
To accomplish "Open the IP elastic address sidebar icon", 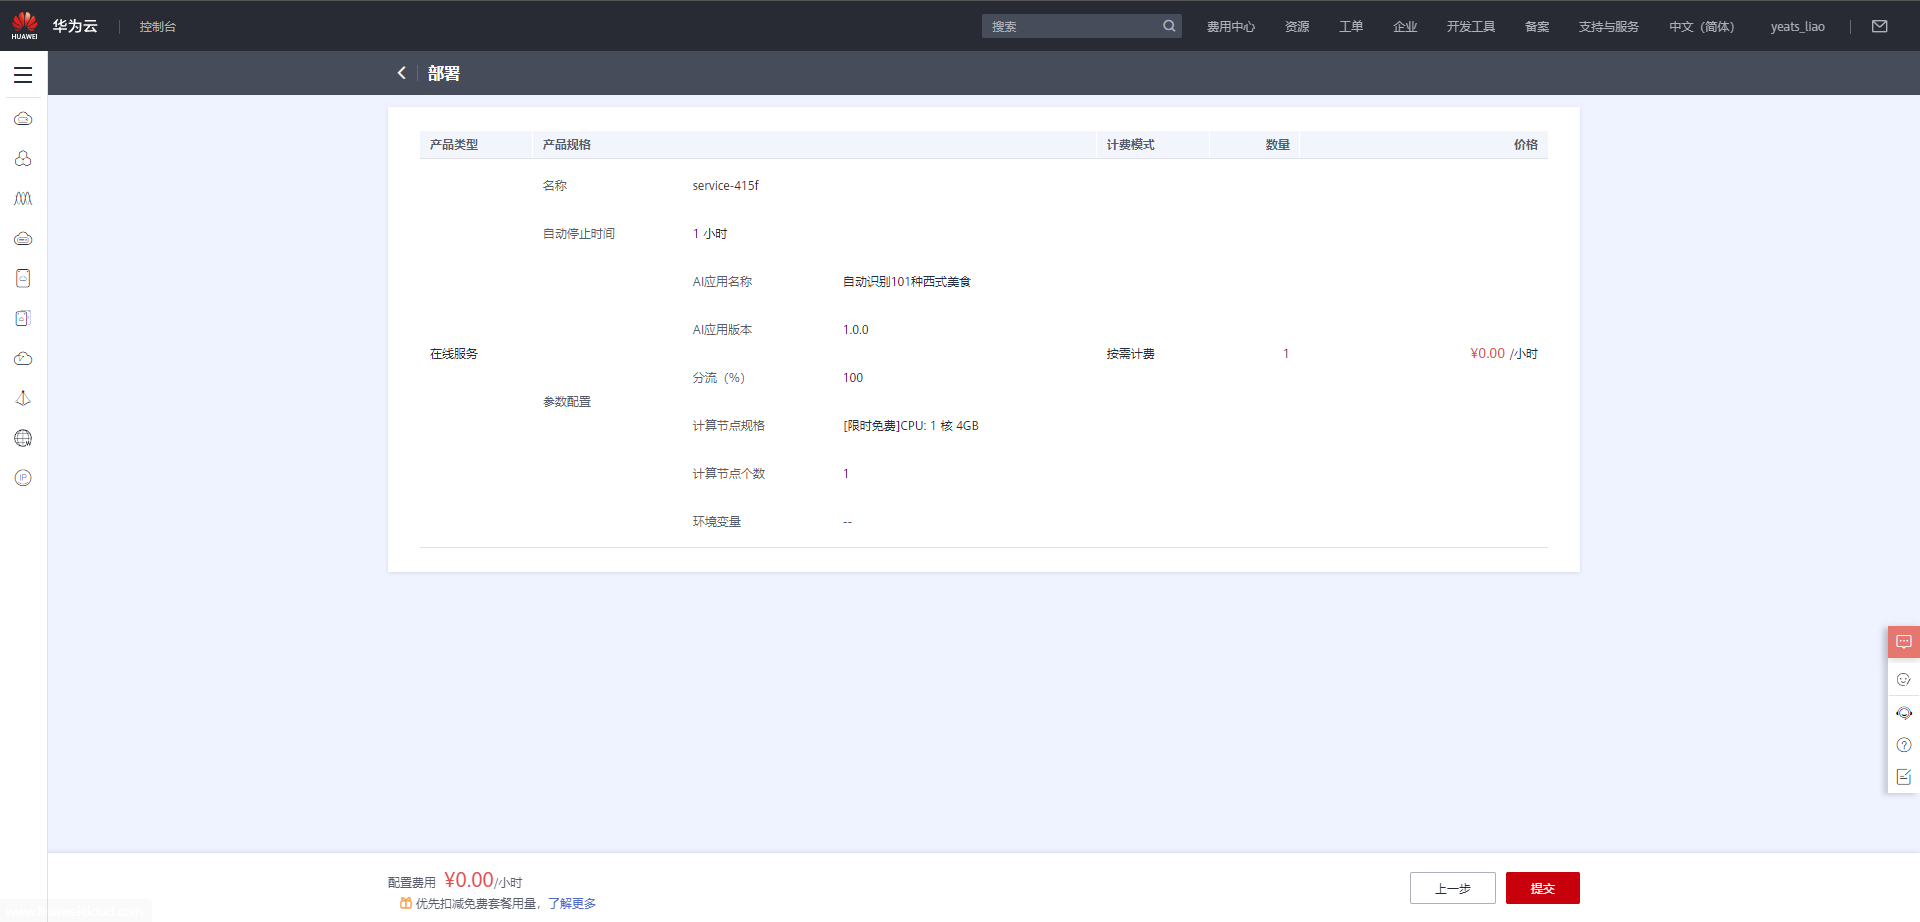I will click(23, 478).
